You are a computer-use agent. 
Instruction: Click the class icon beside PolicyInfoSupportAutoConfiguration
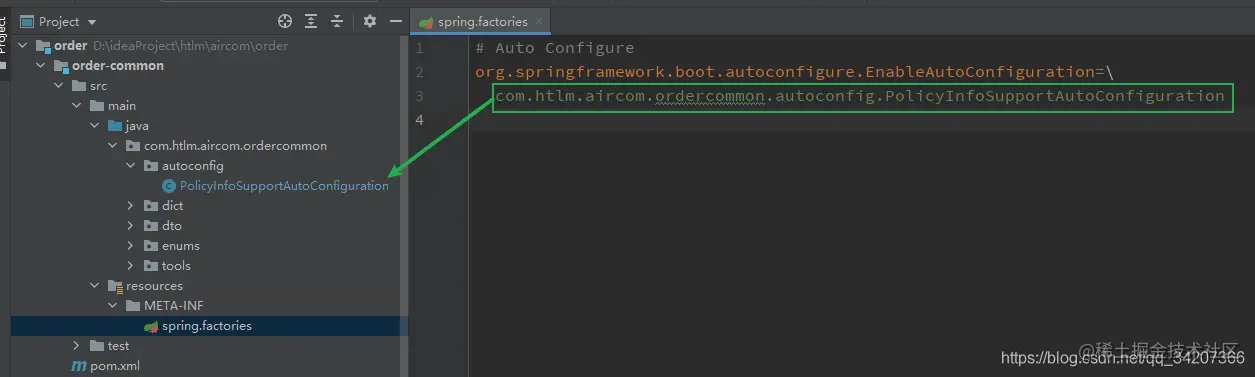pyautogui.click(x=169, y=186)
